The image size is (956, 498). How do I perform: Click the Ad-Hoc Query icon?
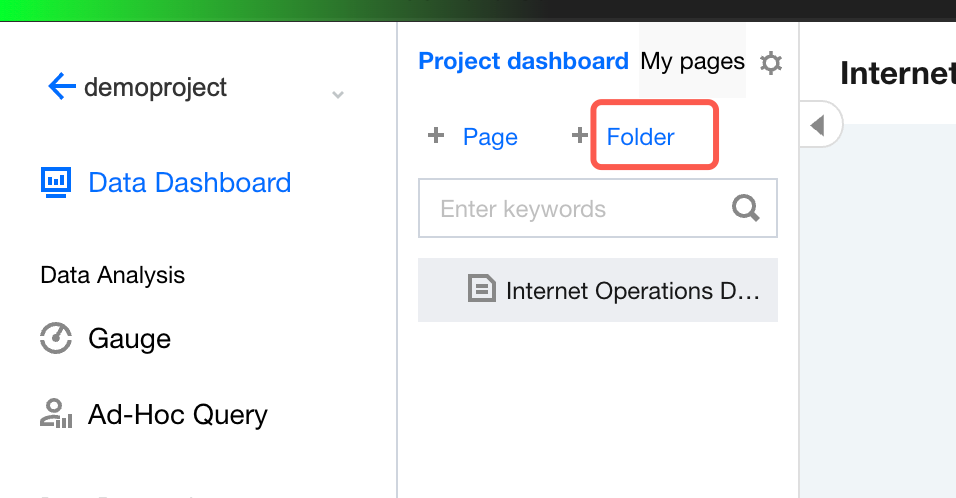(x=55, y=414)
